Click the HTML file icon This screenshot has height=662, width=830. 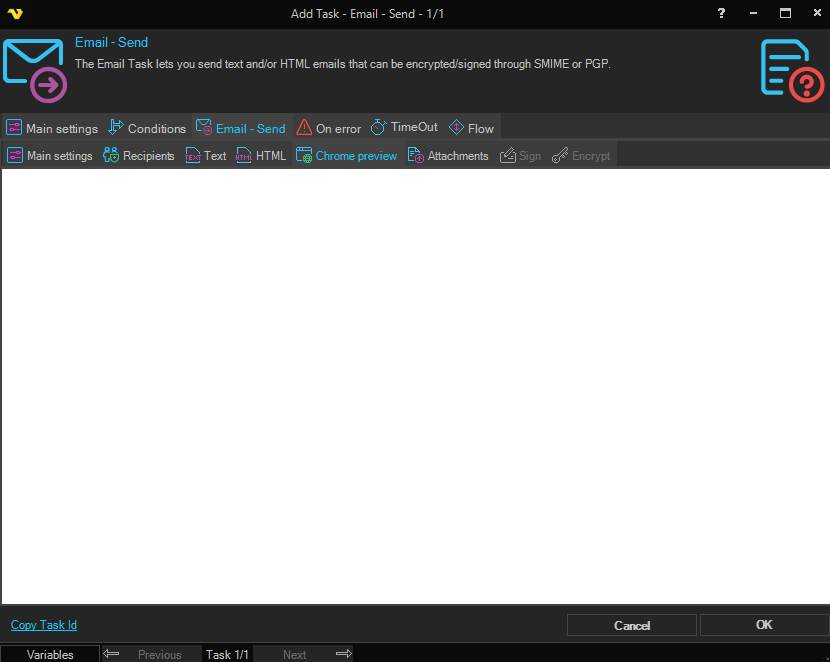pos(244,156)
